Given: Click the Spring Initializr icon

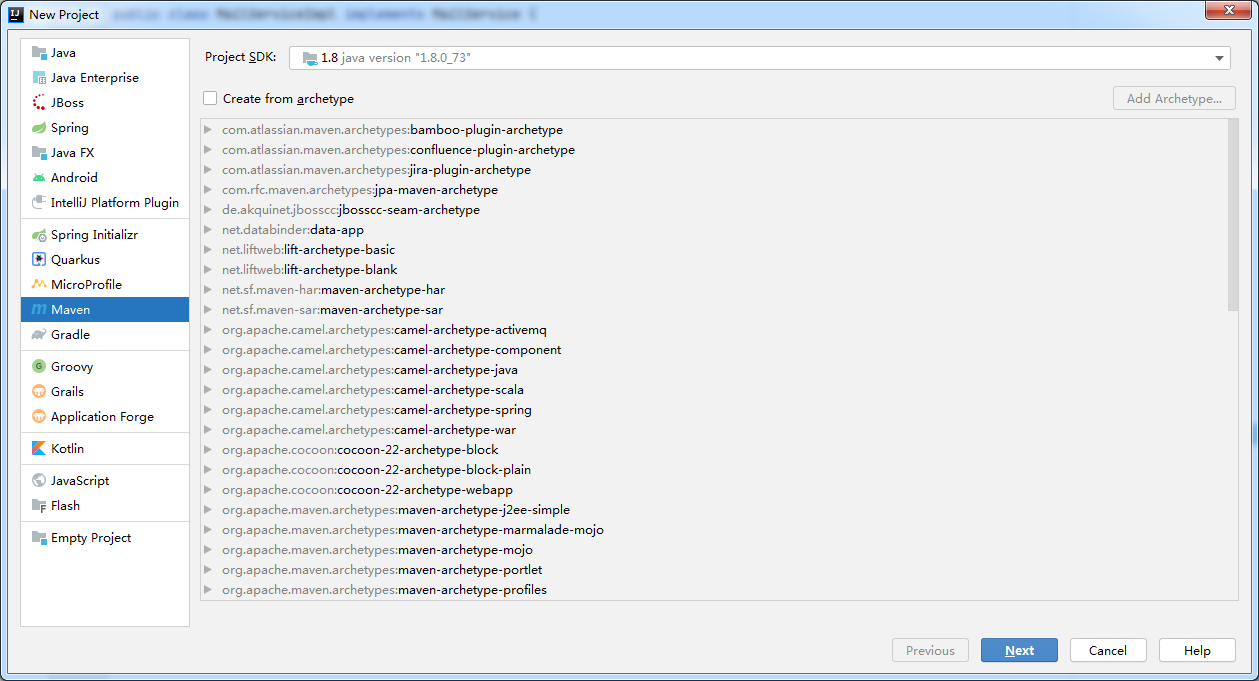Looking at the screenshot, I should tap(39, 235).
